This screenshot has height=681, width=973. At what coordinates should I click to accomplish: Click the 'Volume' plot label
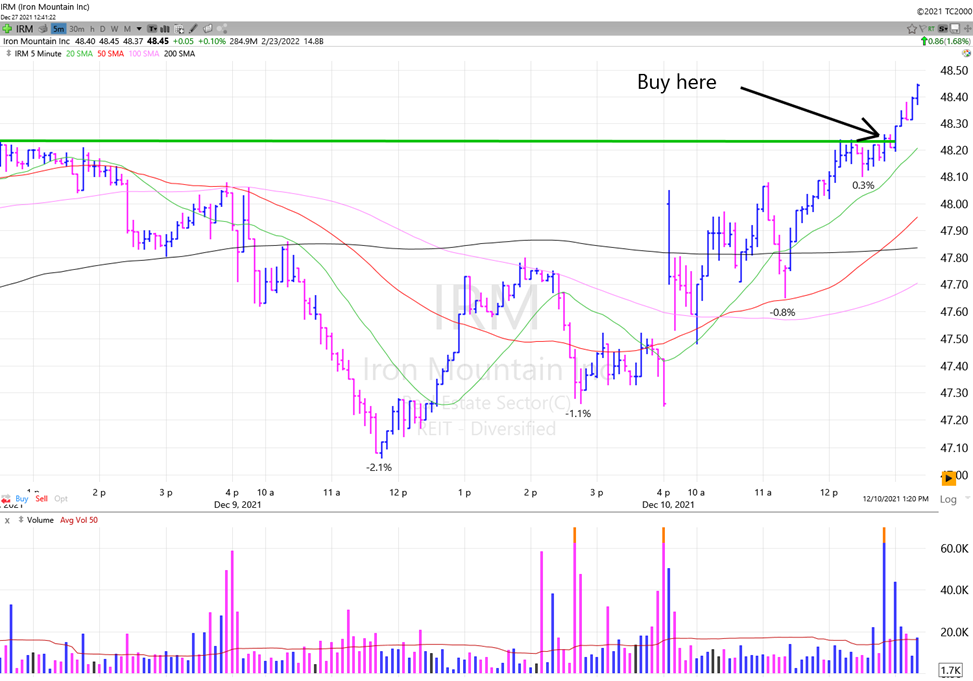tap(40, 520)
